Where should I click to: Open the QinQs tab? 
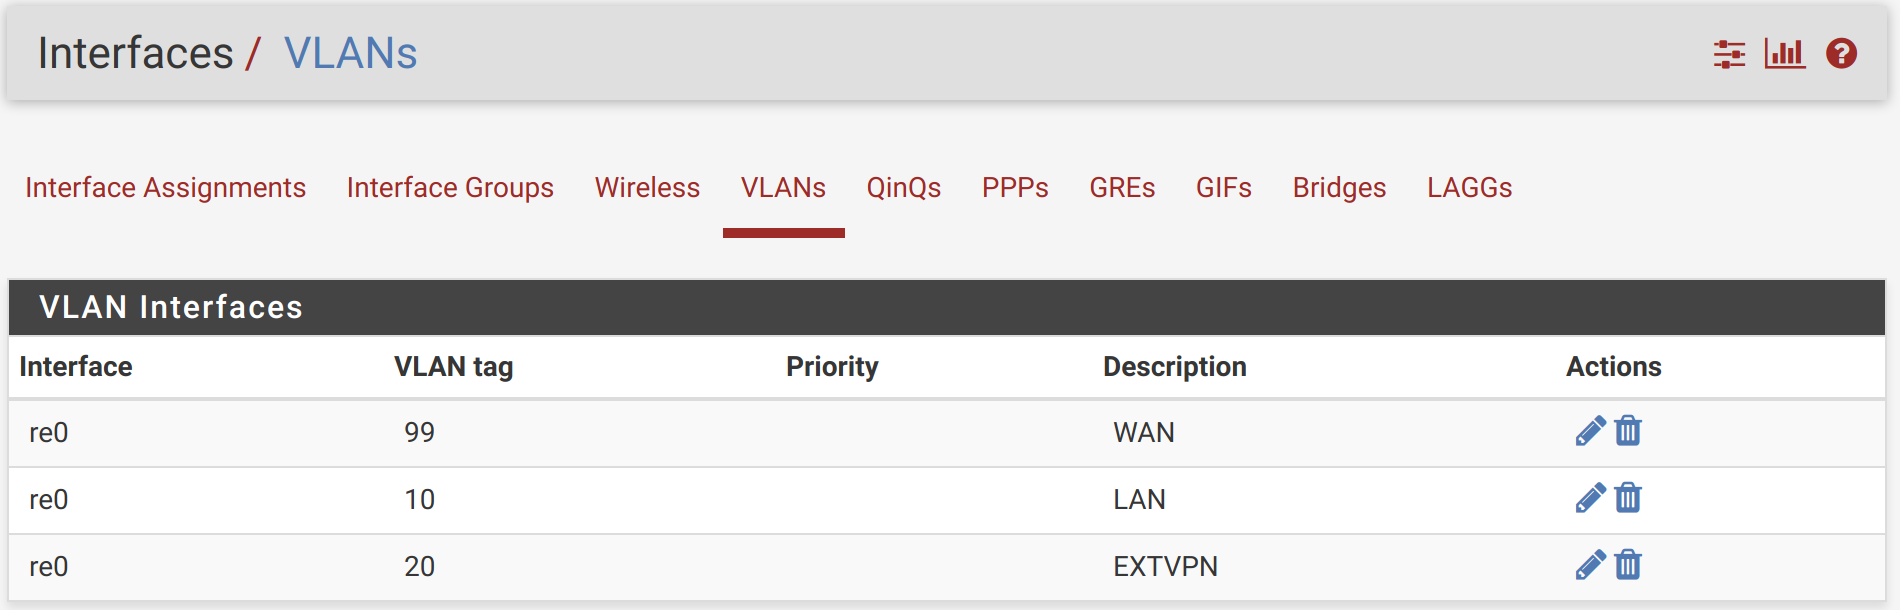(903, 187)
